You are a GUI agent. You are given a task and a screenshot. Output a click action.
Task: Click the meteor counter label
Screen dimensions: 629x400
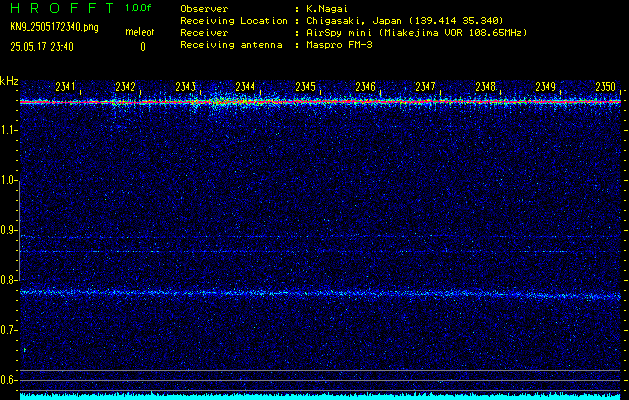pos(140,32)
